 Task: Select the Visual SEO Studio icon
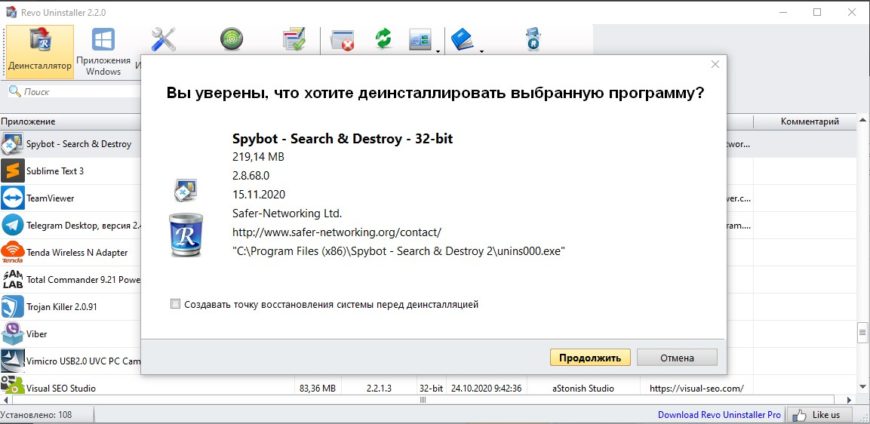[x=12, y=387]
